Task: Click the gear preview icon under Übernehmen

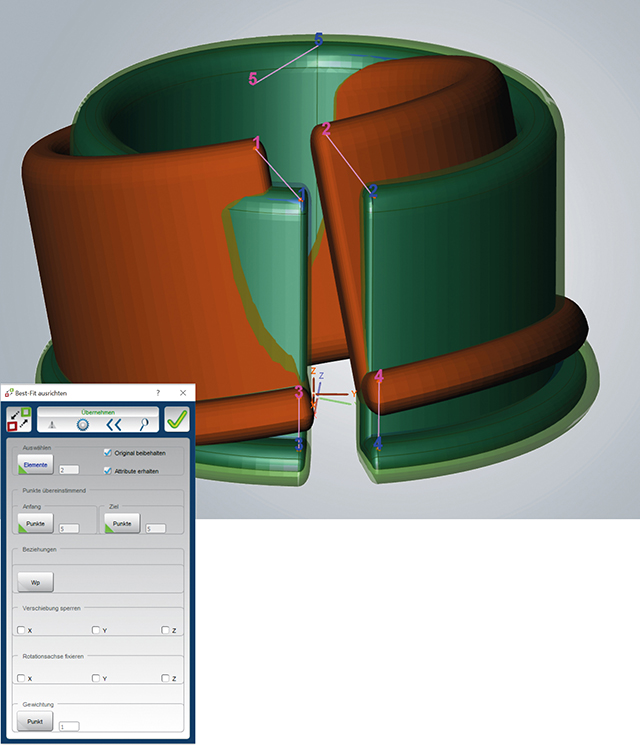Action: [x=83, y=424]
